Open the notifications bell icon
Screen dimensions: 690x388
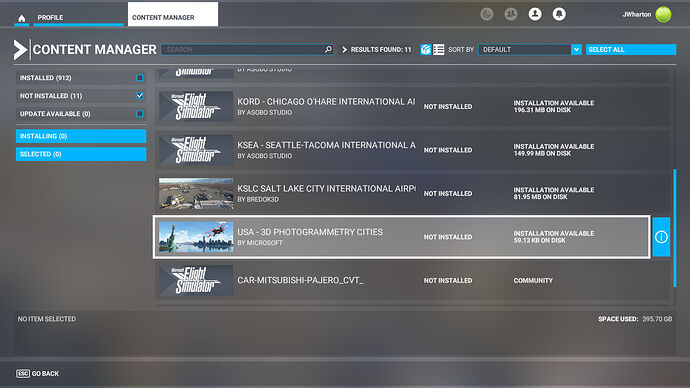[x=559, y=14]
